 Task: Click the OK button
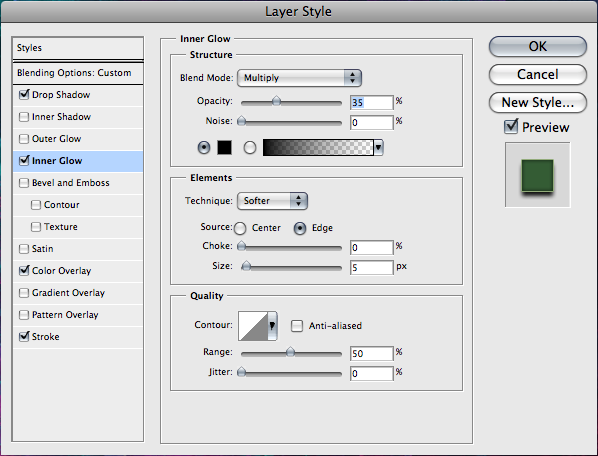click(x=538, y=47)
